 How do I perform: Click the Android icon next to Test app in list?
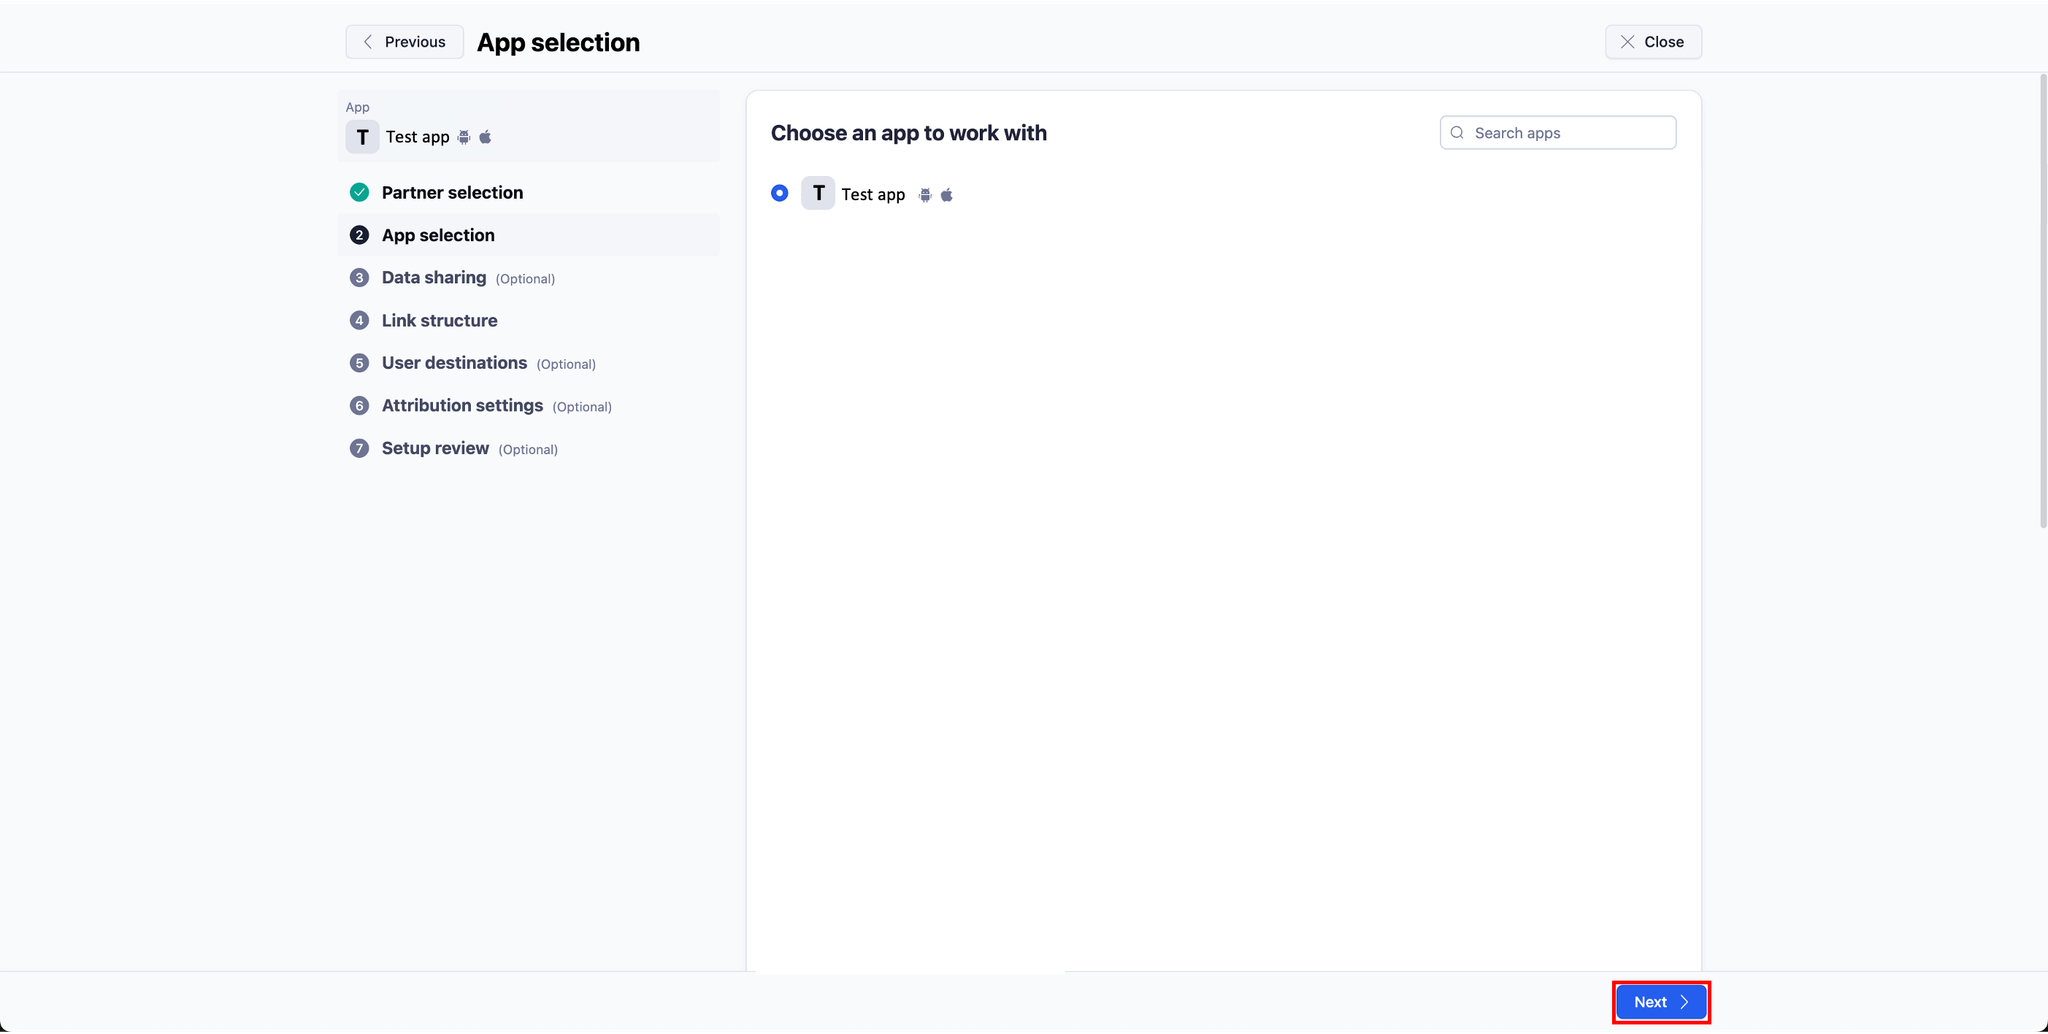click(x=925, y=195)
